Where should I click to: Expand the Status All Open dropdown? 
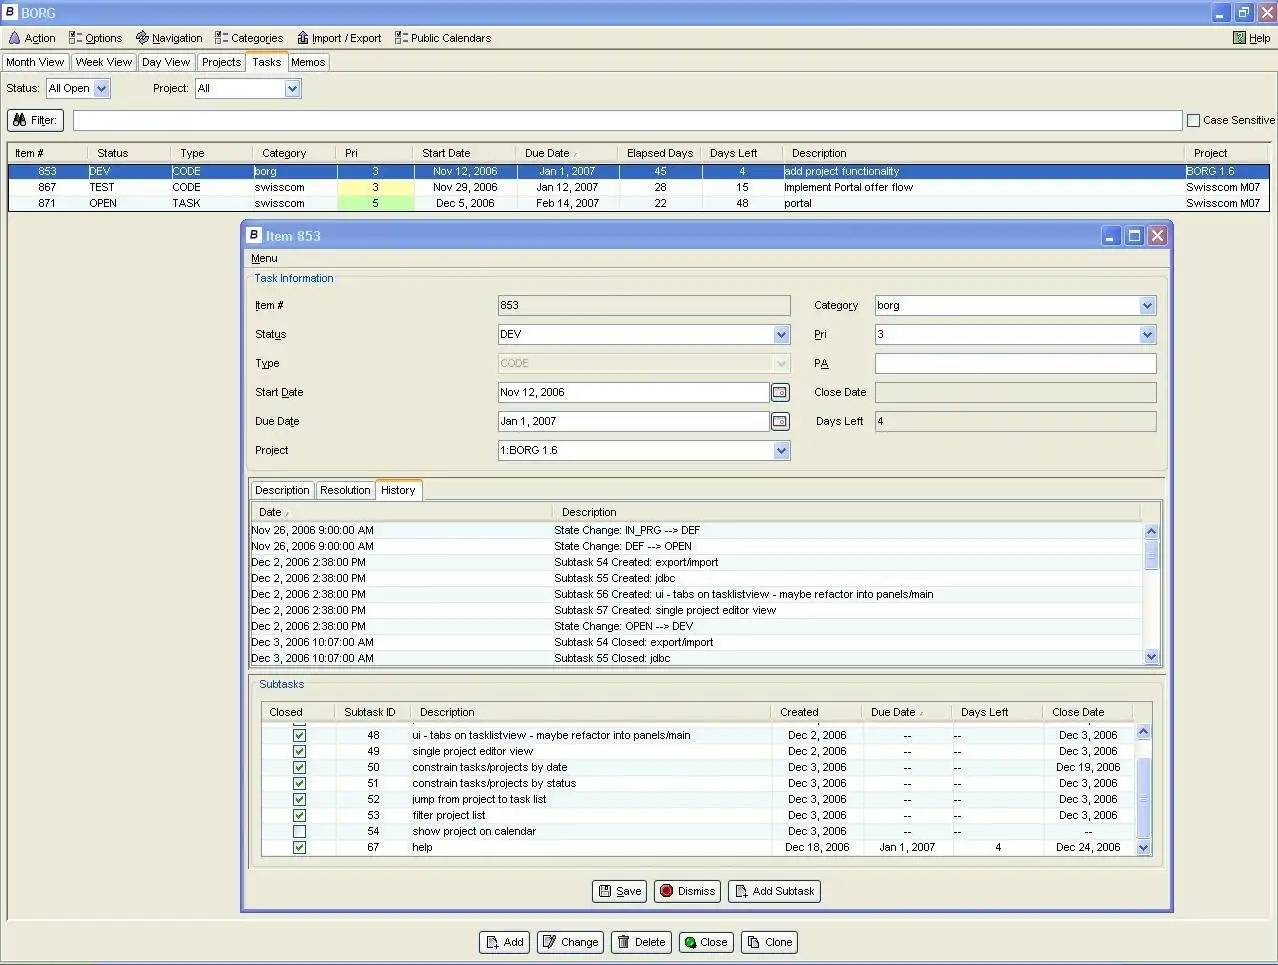pyautogui.click(x=101, y=89)
